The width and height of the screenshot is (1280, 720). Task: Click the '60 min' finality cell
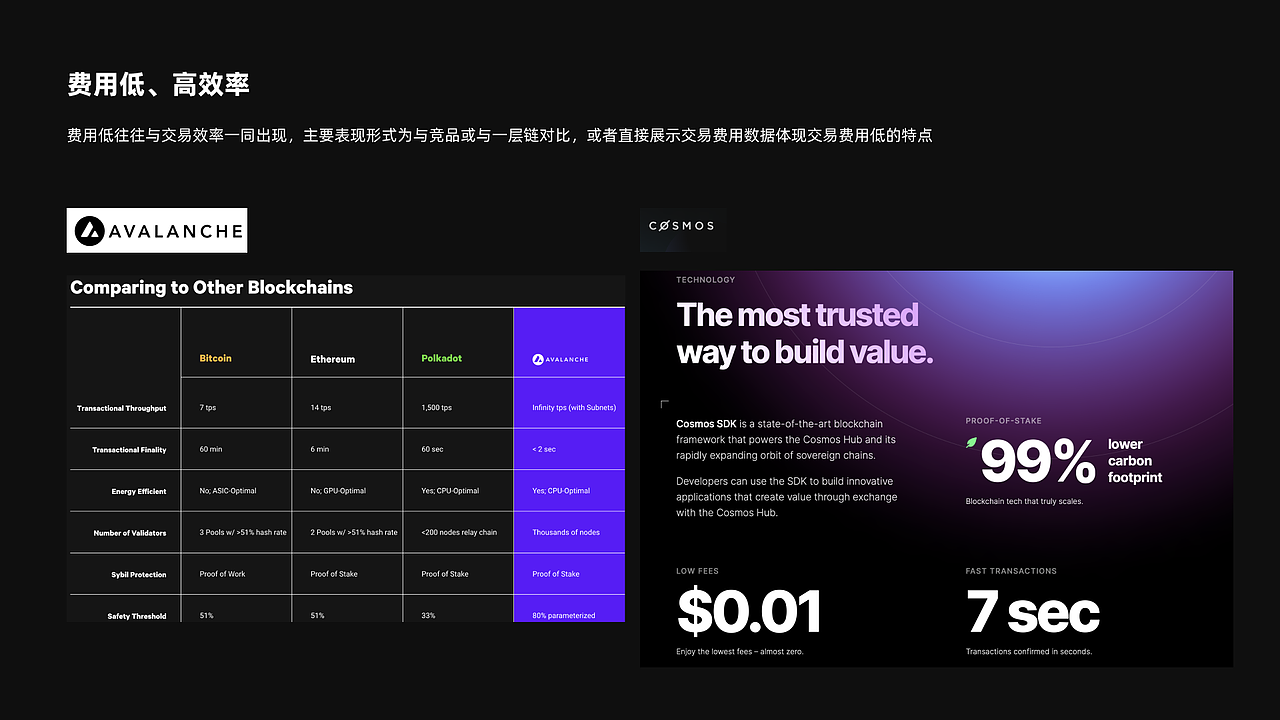pos(211,449)
